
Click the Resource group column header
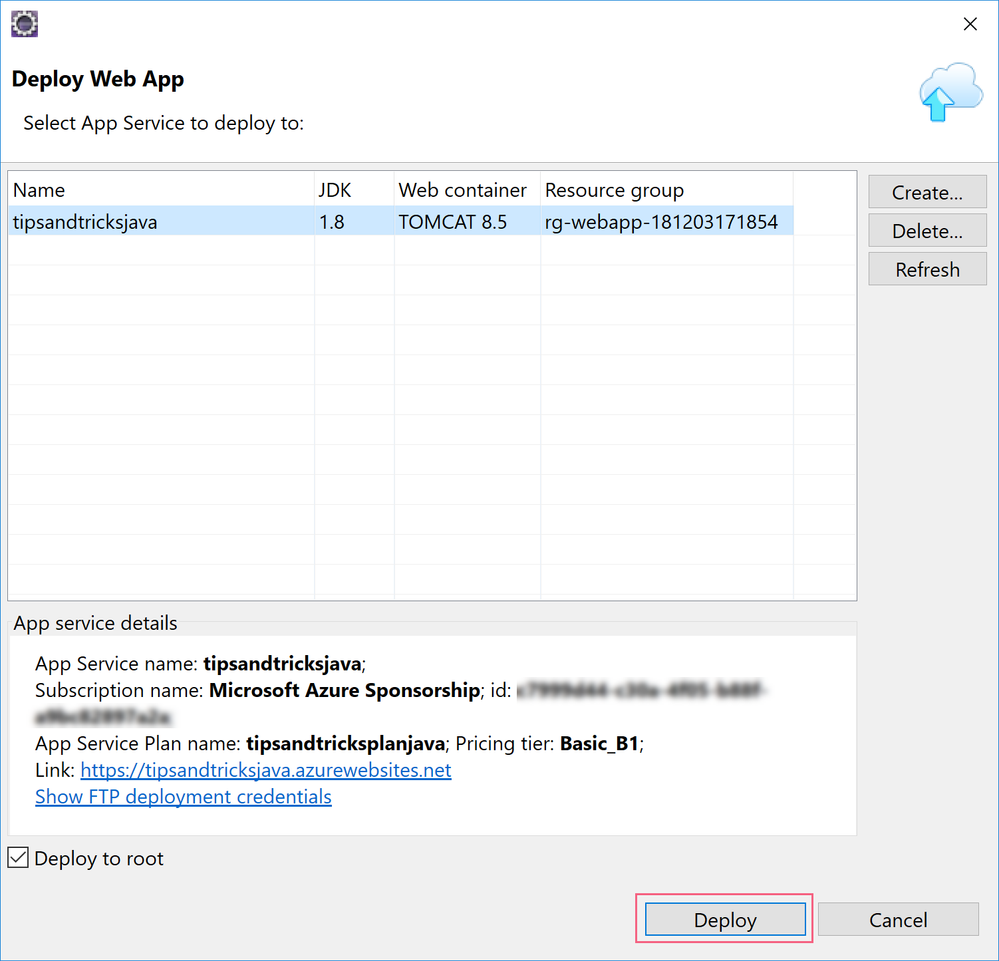667,190
